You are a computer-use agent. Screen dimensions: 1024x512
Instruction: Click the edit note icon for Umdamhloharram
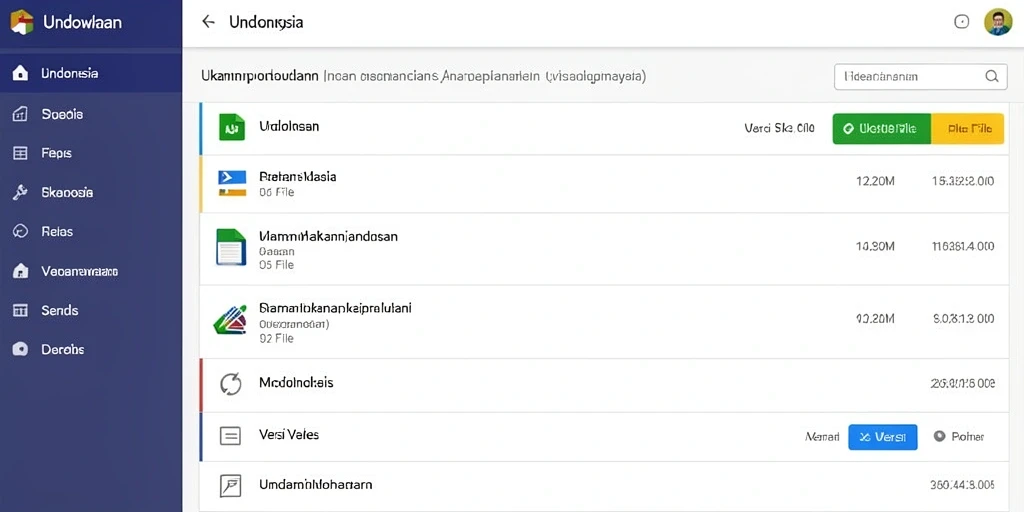(231, 485)
